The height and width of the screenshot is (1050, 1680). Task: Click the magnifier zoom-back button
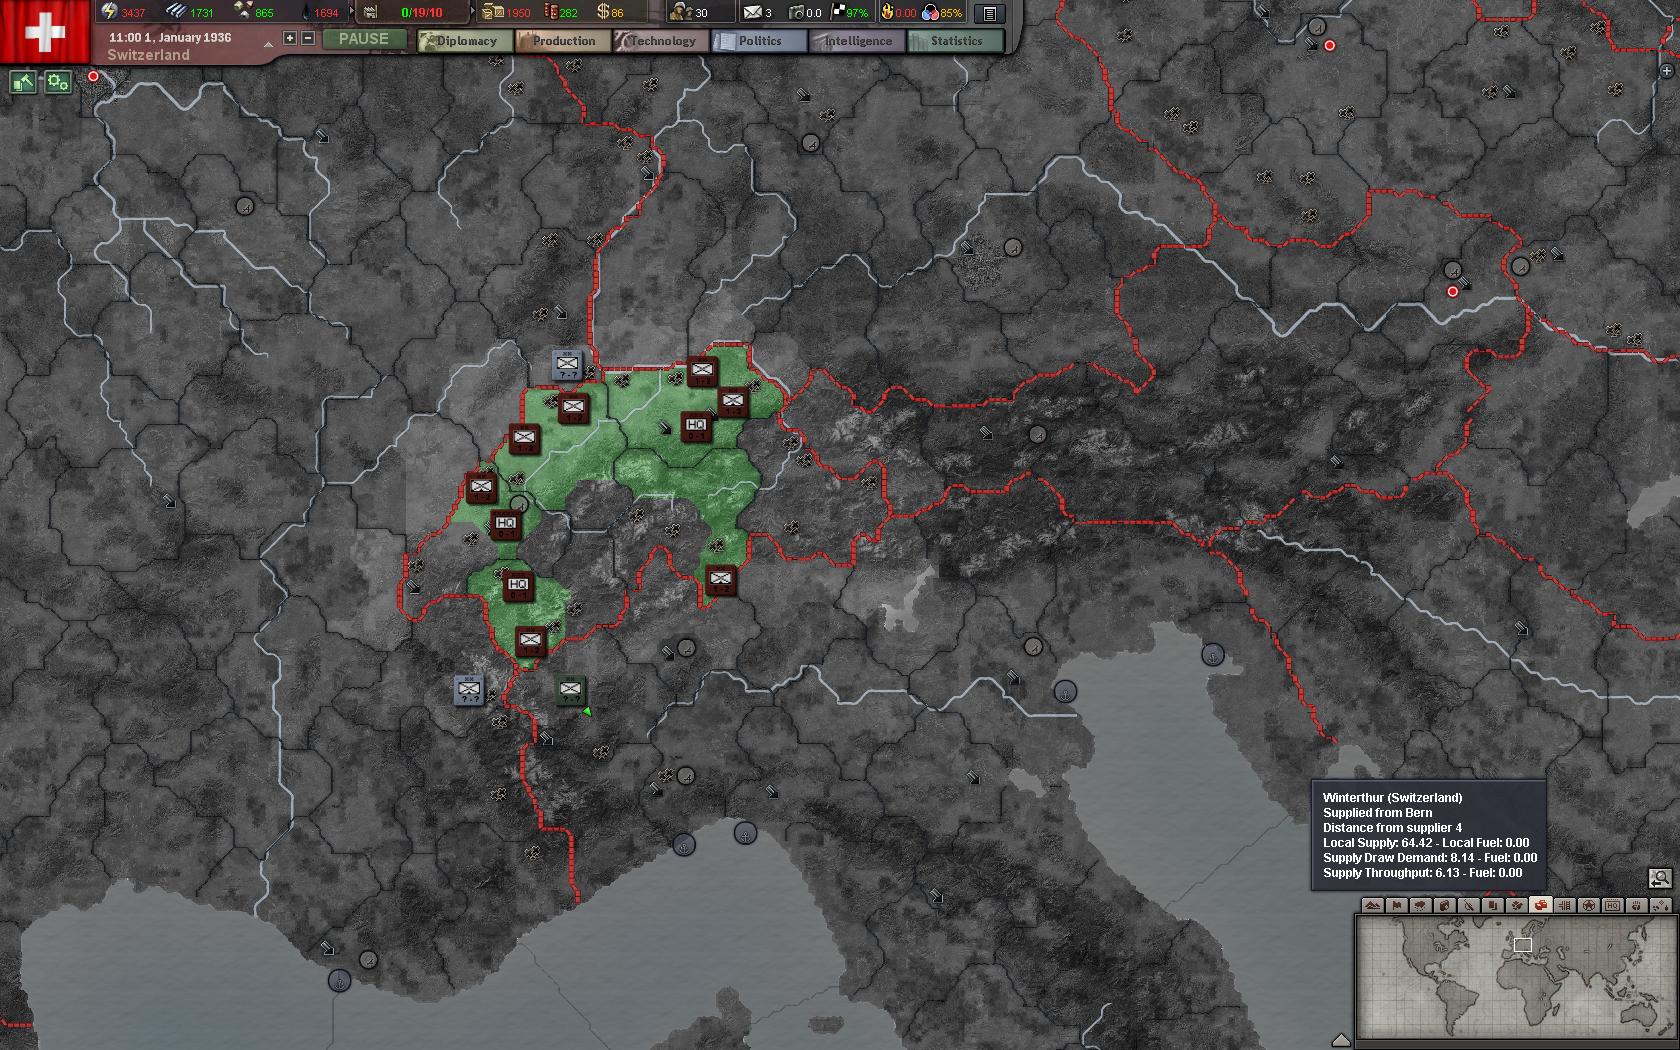point(1660,879)
